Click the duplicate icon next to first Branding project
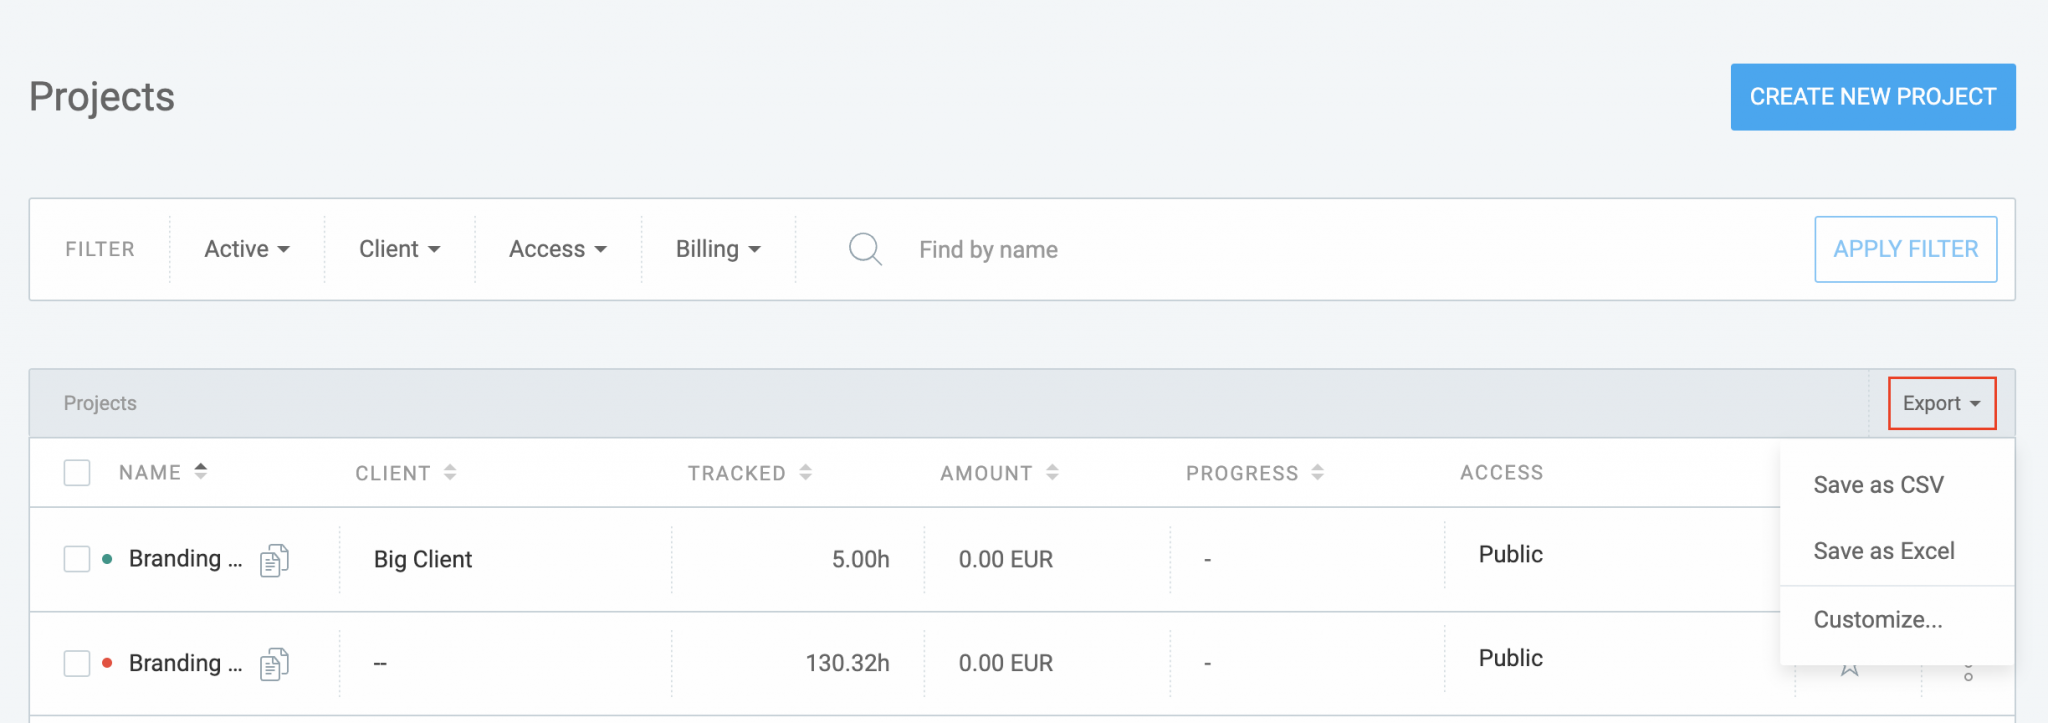2048x723 pixels. coord(272,559)
